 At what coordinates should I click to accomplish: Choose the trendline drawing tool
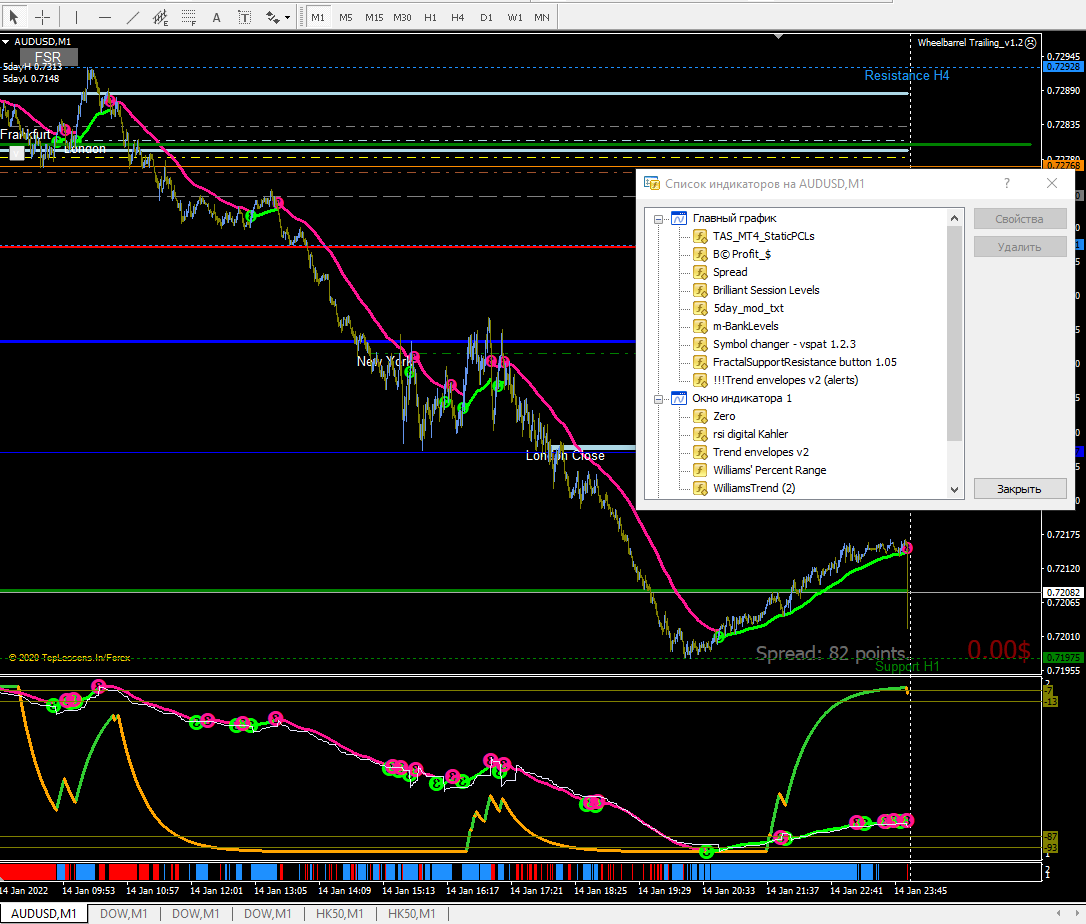[133, 17]
